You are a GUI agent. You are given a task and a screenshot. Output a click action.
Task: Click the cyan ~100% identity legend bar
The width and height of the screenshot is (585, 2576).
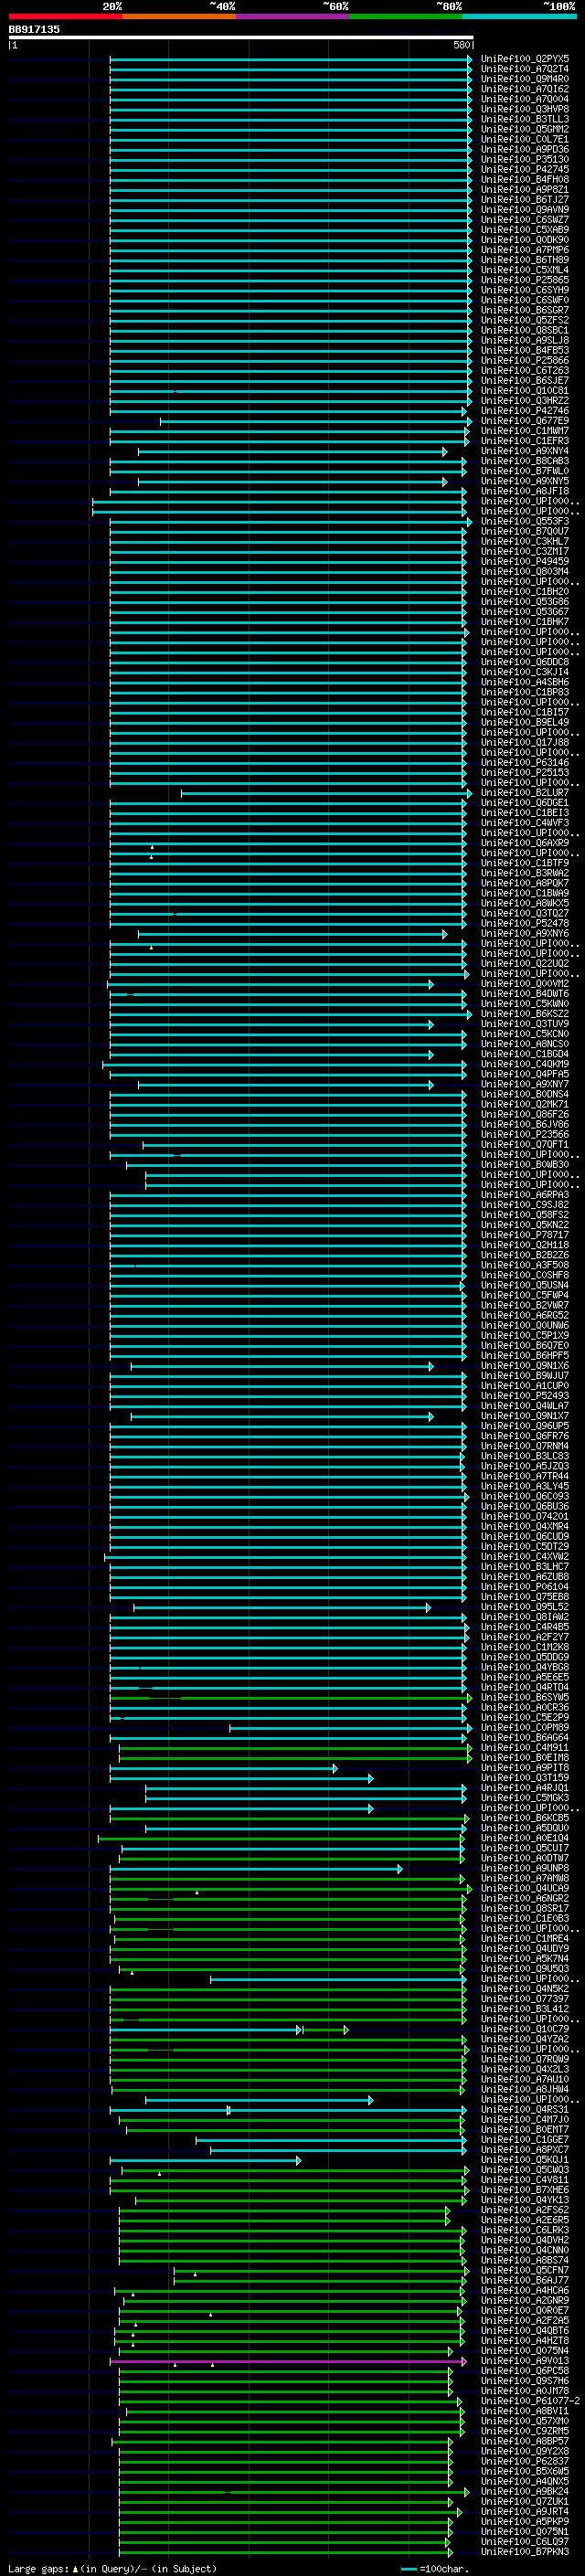[x=519, y=16]
